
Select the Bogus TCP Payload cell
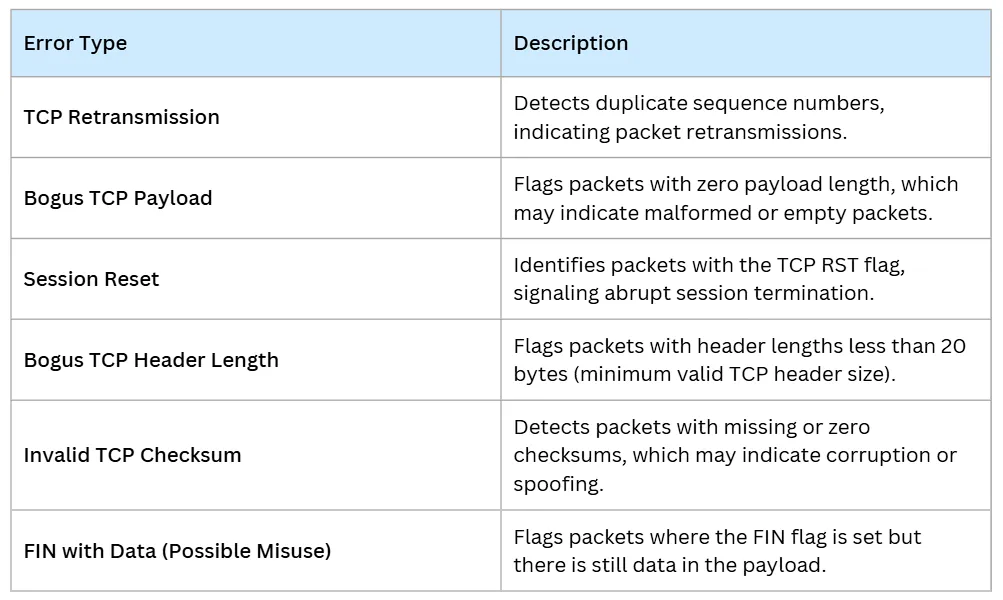pyautogui.click(x=118, y=198)
